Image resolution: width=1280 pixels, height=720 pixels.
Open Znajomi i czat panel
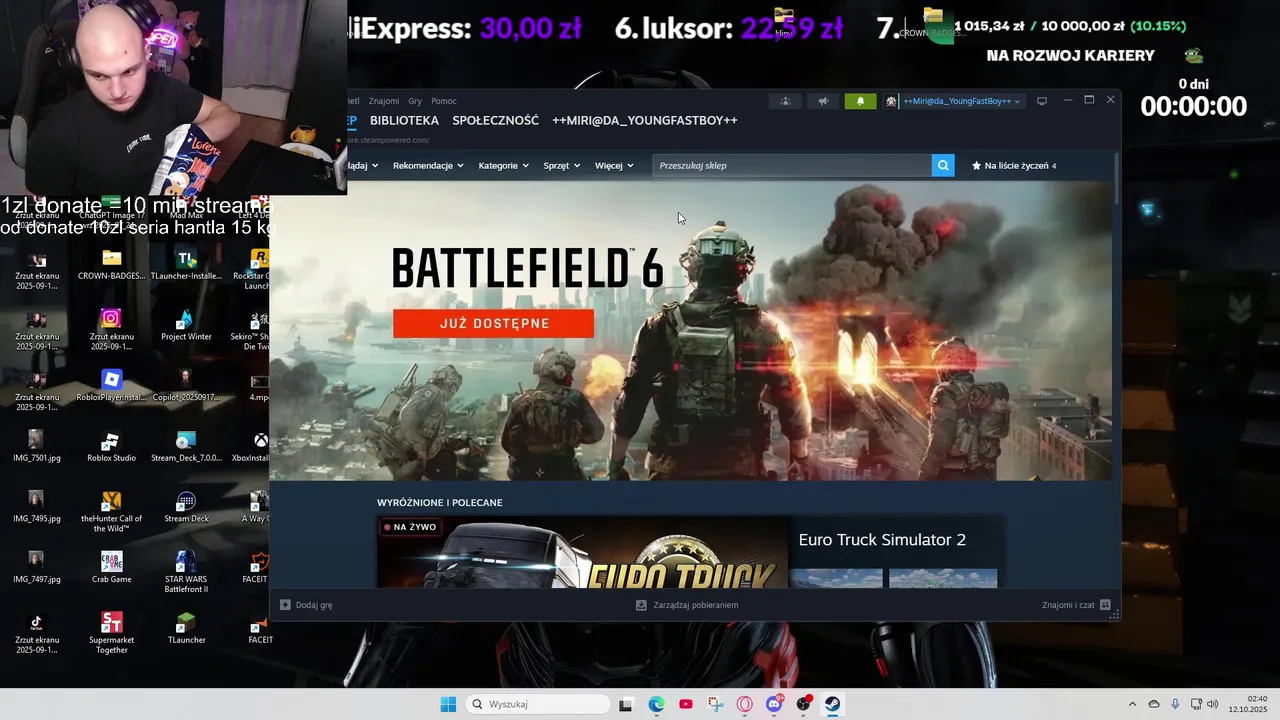click(1076, 605)
